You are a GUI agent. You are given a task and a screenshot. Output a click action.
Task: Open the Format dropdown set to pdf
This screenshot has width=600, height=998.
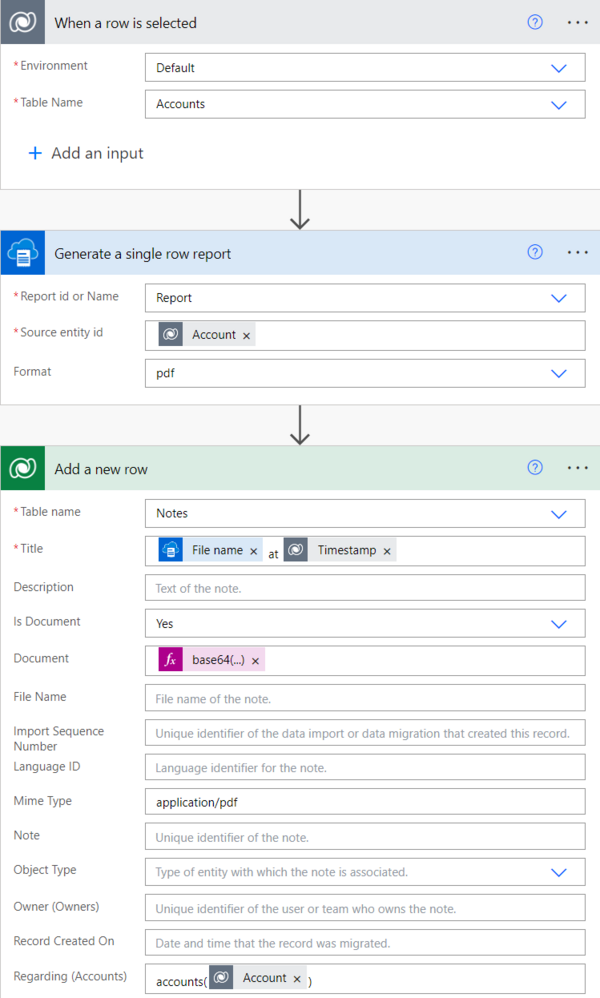560,371
